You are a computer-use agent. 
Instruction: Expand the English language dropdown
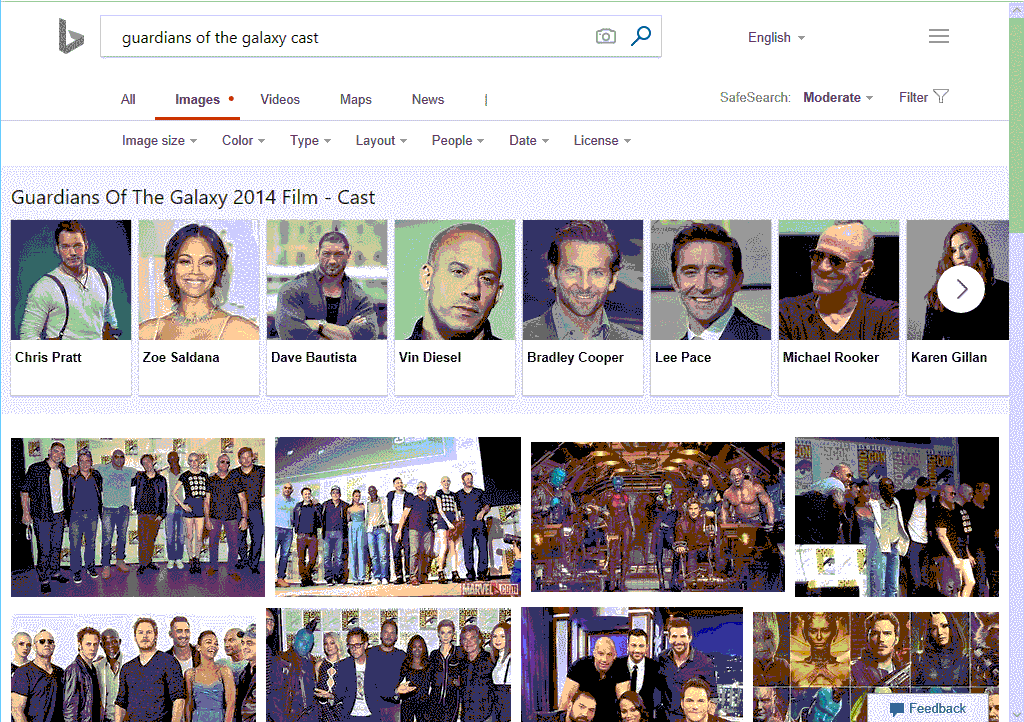[x=776, y=38]
